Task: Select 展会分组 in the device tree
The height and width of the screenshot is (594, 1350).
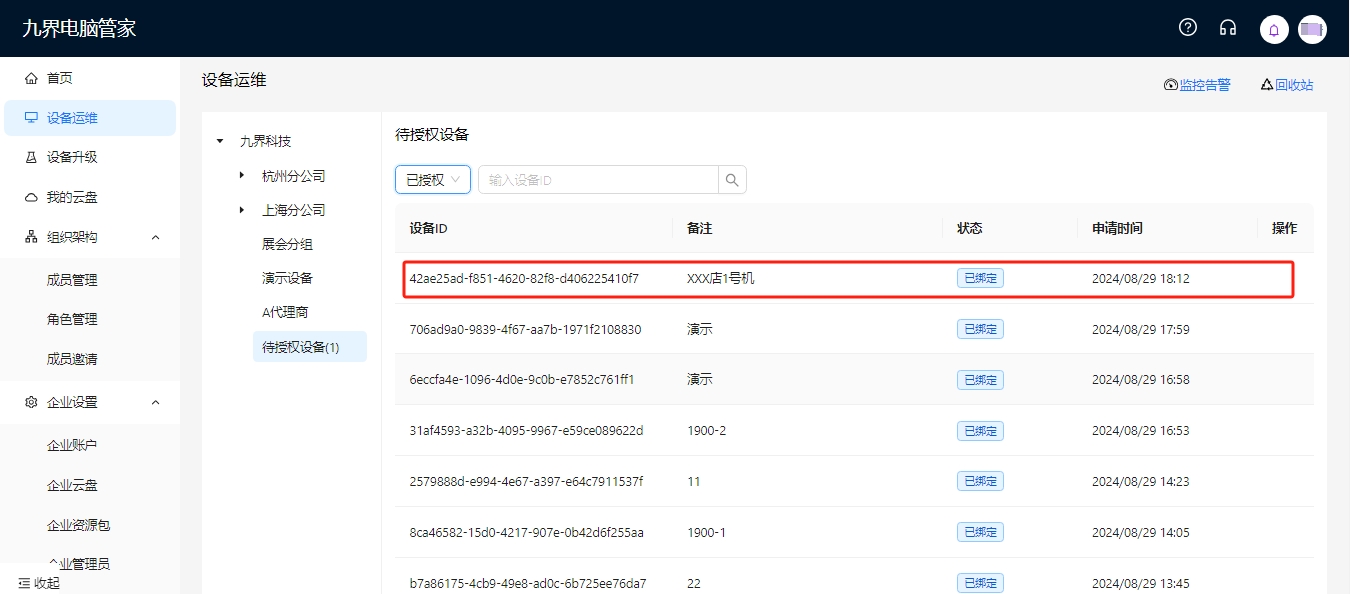Action: [x=288, y=244]
